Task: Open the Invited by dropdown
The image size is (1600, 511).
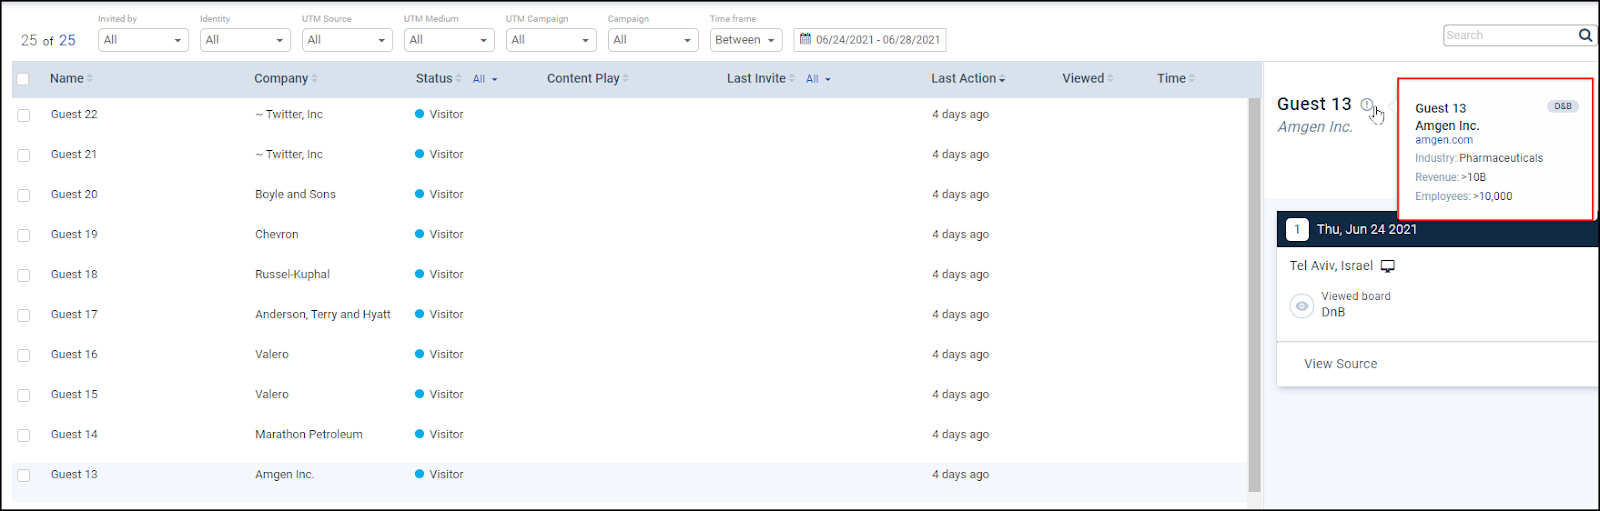Action: pos(143,40)
